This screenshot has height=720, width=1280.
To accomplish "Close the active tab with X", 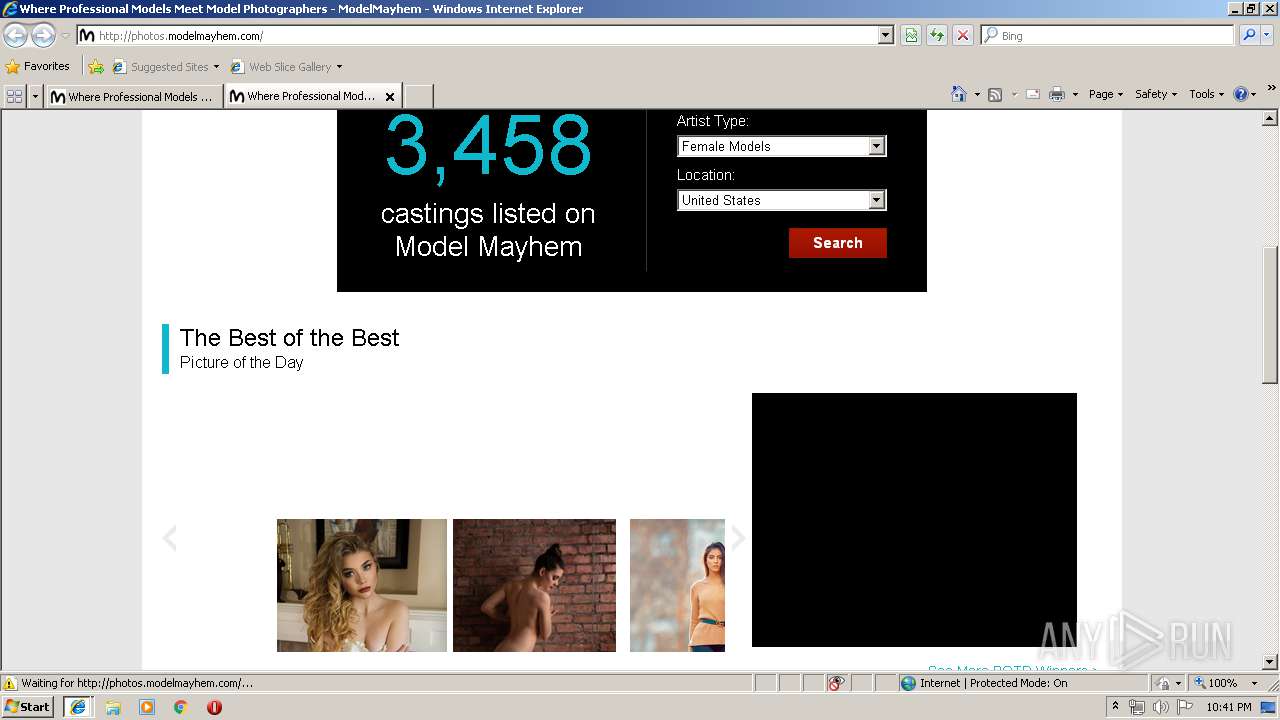I will click(x=390, y=97).
